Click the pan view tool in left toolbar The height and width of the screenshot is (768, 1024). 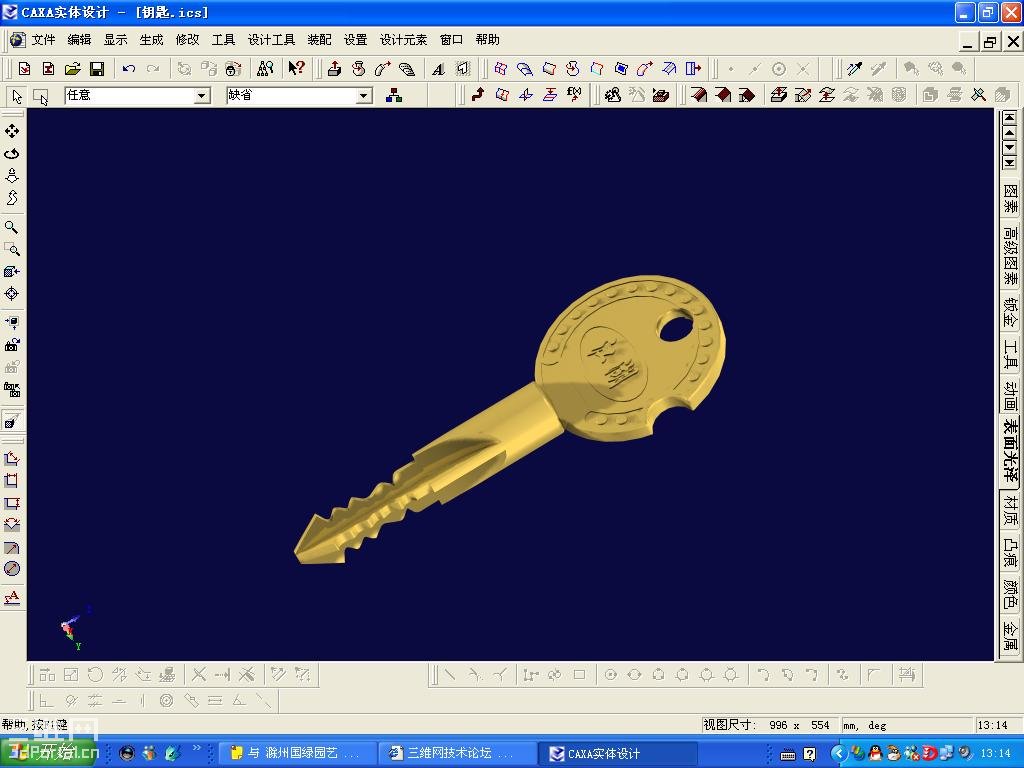tap(12, 131)
